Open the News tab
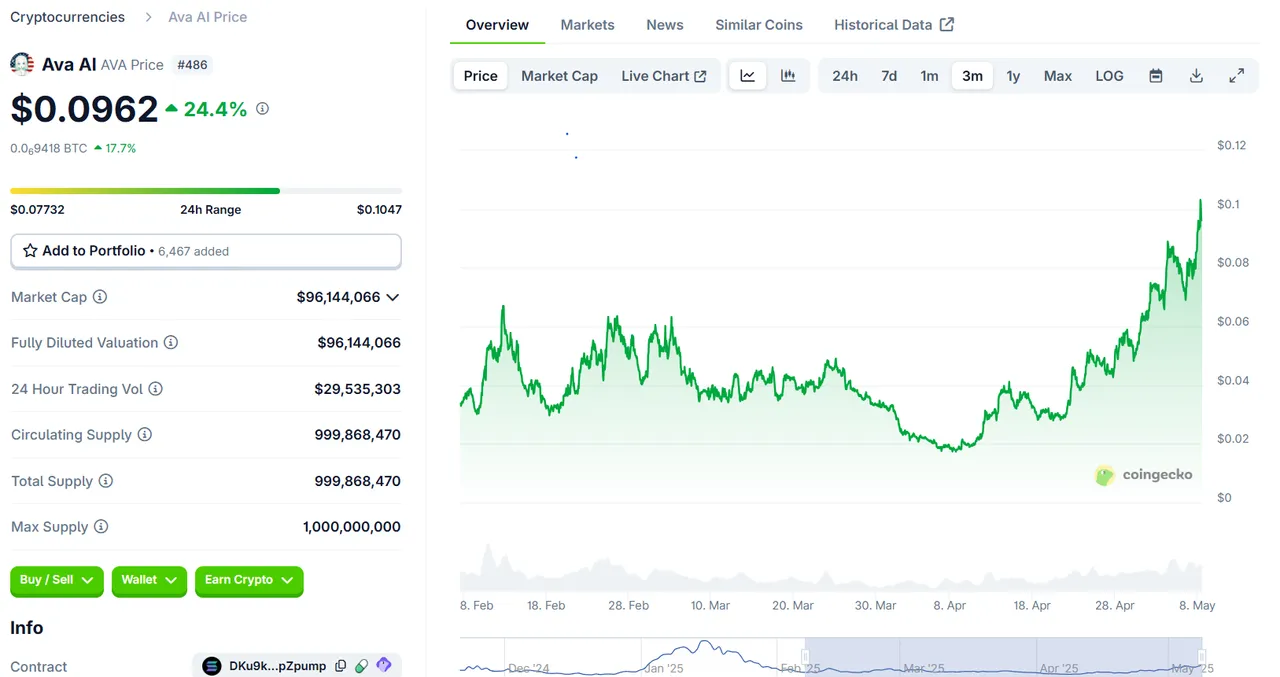Viewport: 1280px width, 677px height. [x=665, y=25]
